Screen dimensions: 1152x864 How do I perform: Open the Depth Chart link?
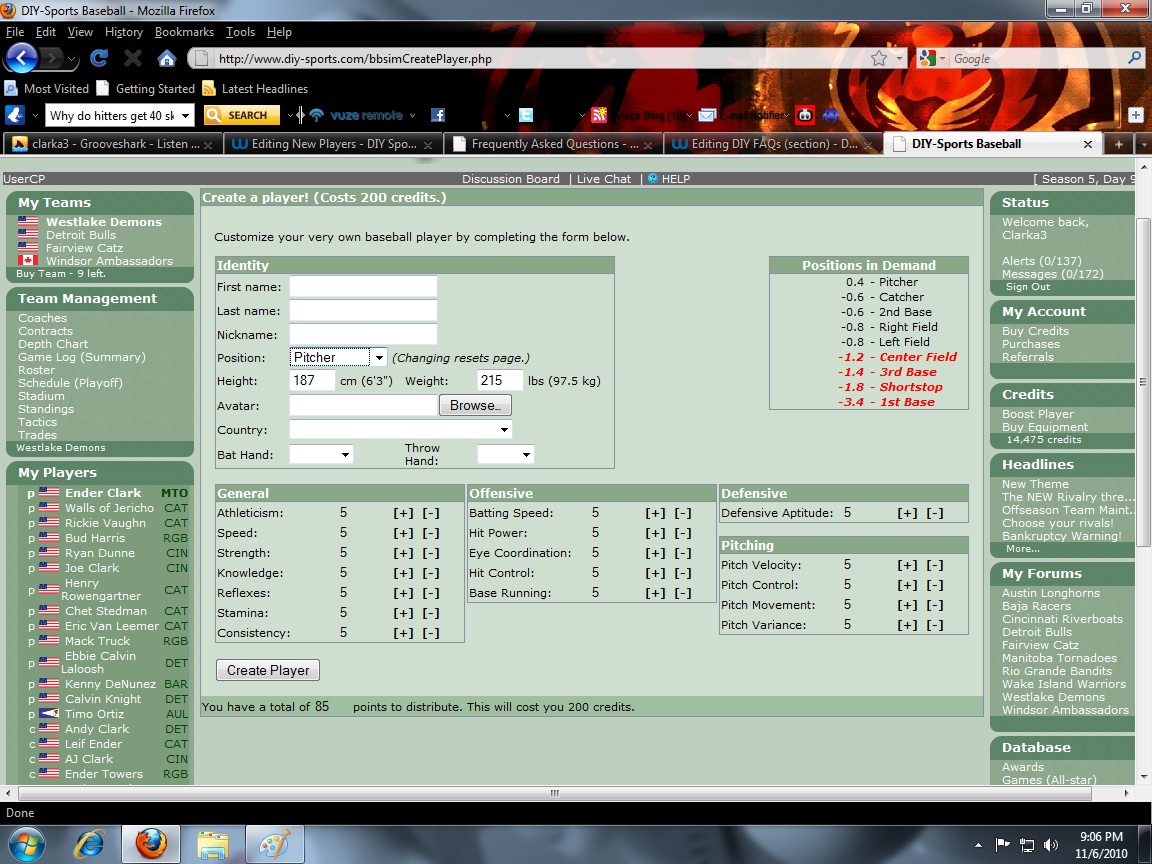coord(53,344)
